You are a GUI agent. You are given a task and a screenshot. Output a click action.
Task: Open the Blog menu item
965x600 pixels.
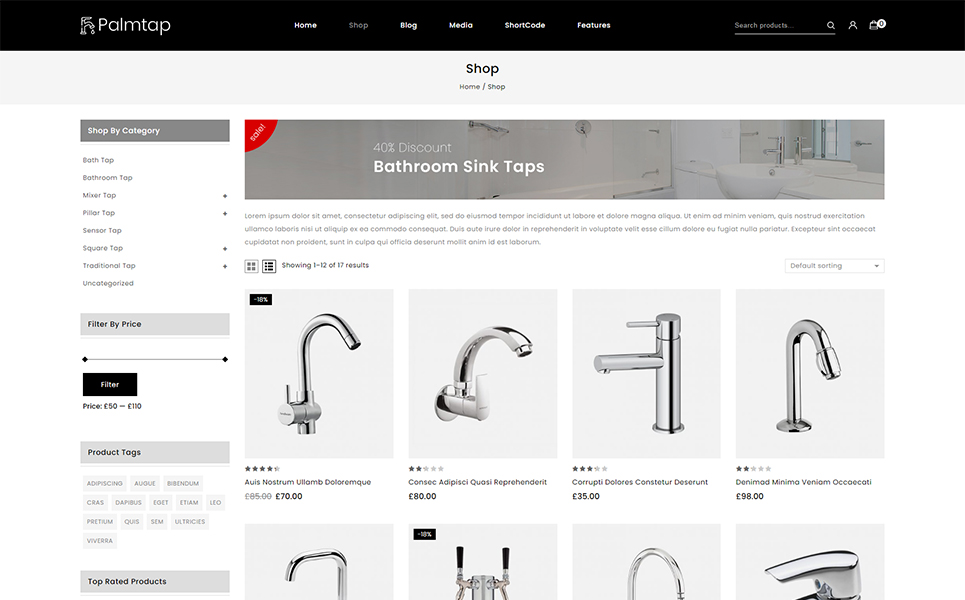pos(408,25)
